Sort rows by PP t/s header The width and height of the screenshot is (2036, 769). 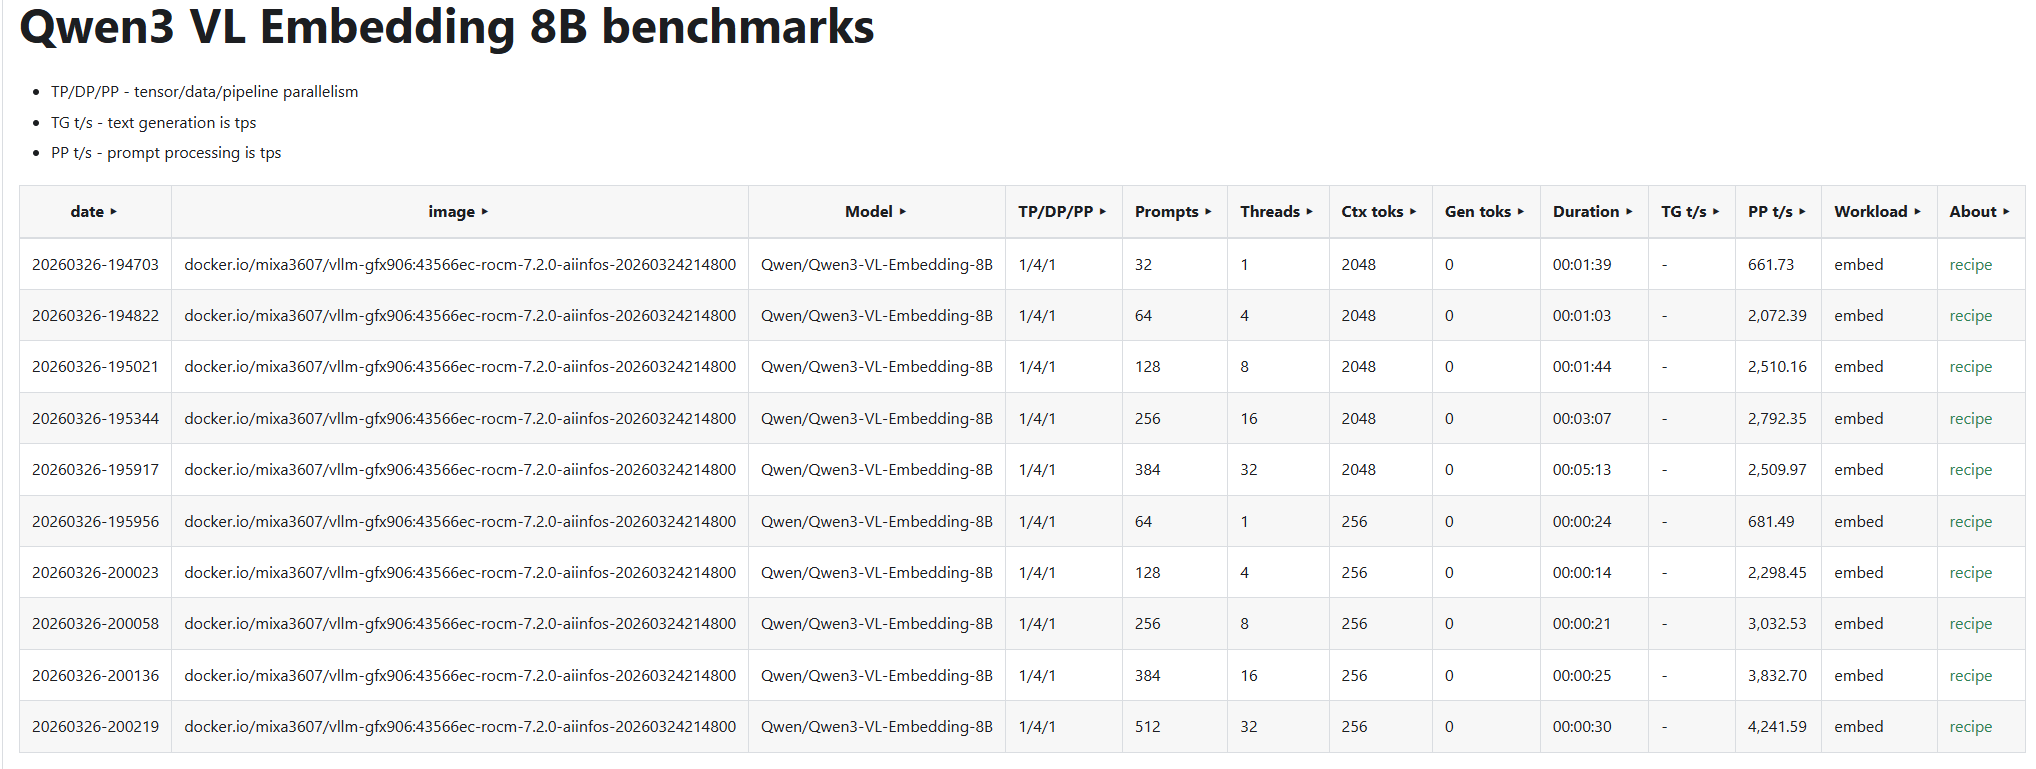click(1776, 212)
